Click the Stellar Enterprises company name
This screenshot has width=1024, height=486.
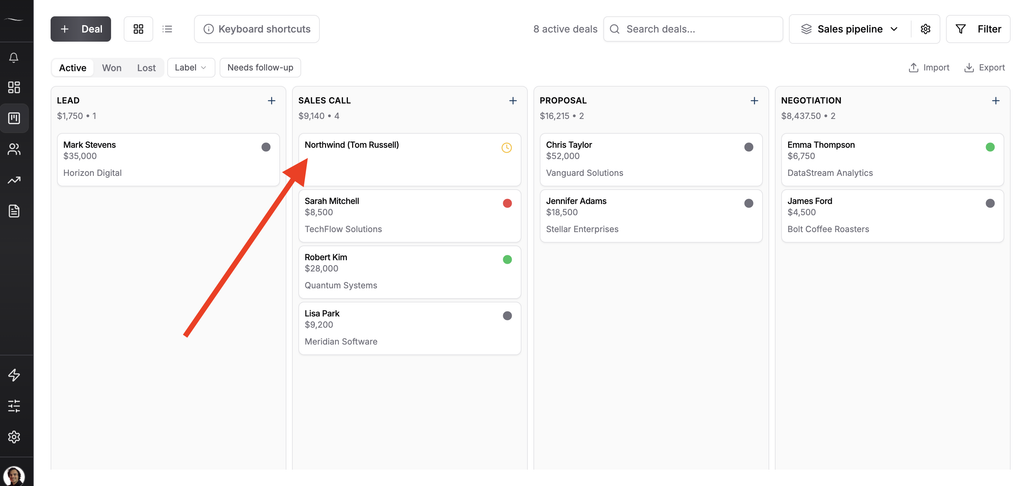click(582, 229)
